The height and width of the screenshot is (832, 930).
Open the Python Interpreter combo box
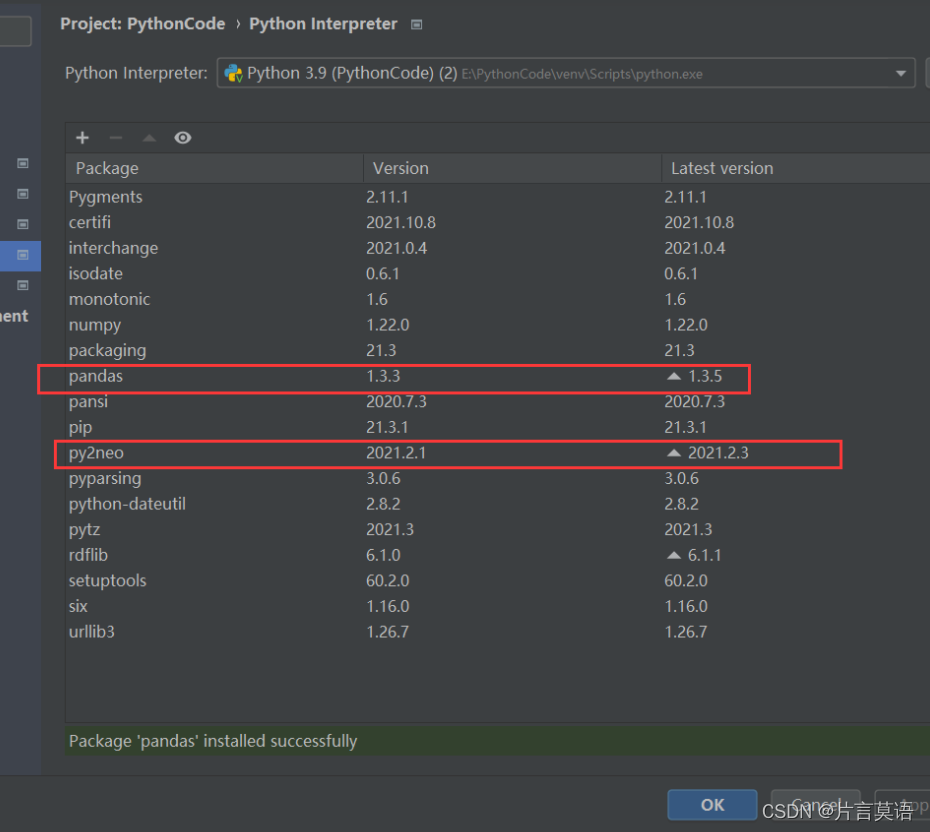pyautogui.click(x=566, y=73)
